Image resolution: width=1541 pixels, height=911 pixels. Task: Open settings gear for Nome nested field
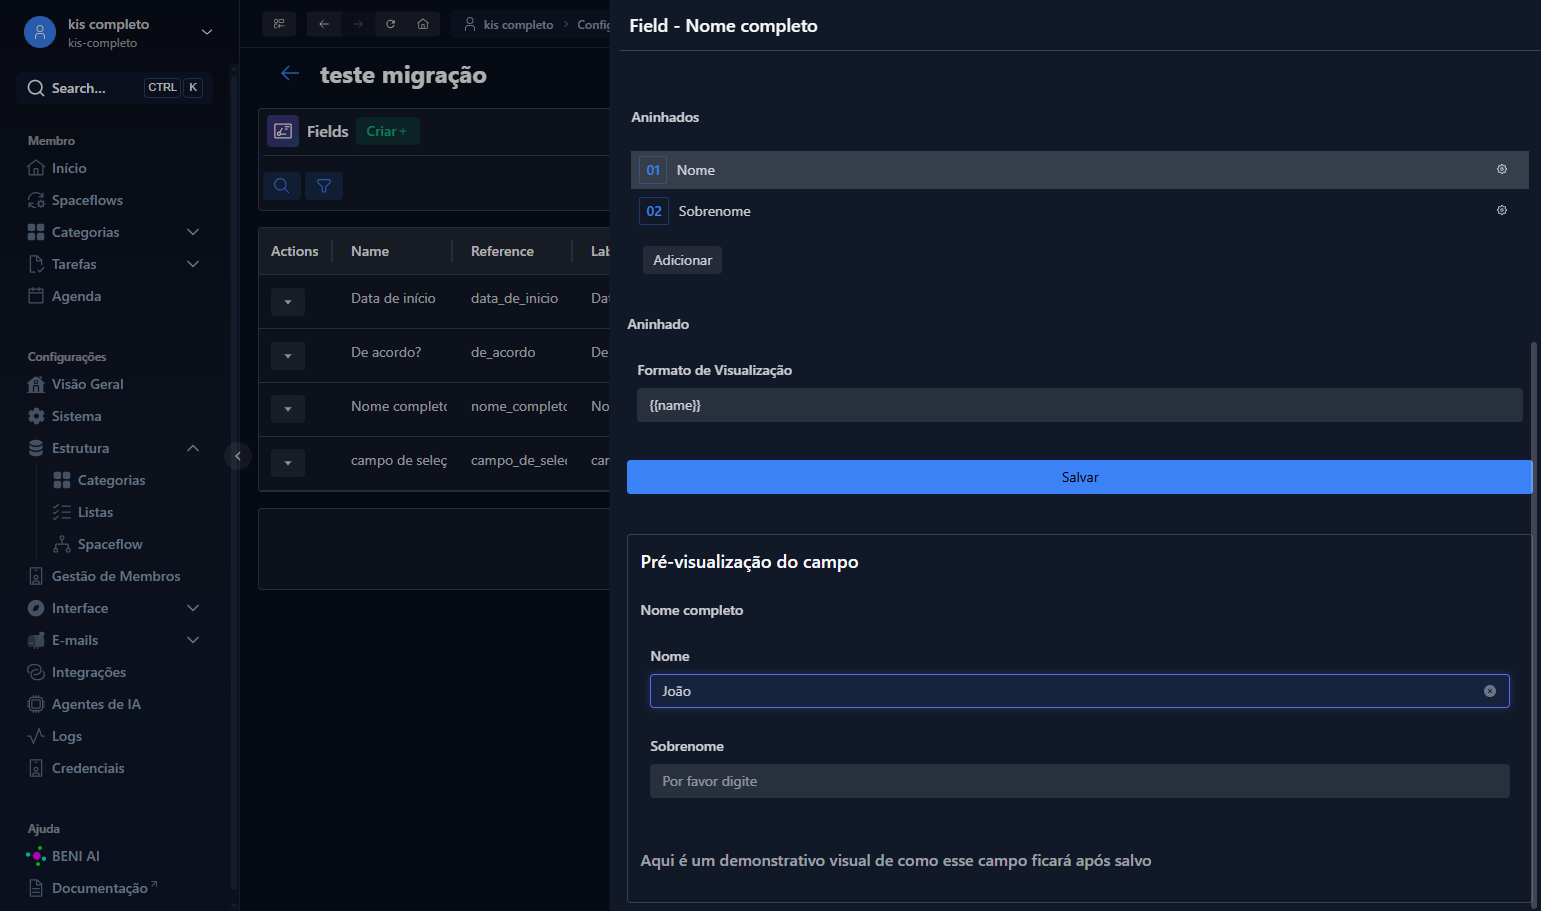tap(1501, 170)
